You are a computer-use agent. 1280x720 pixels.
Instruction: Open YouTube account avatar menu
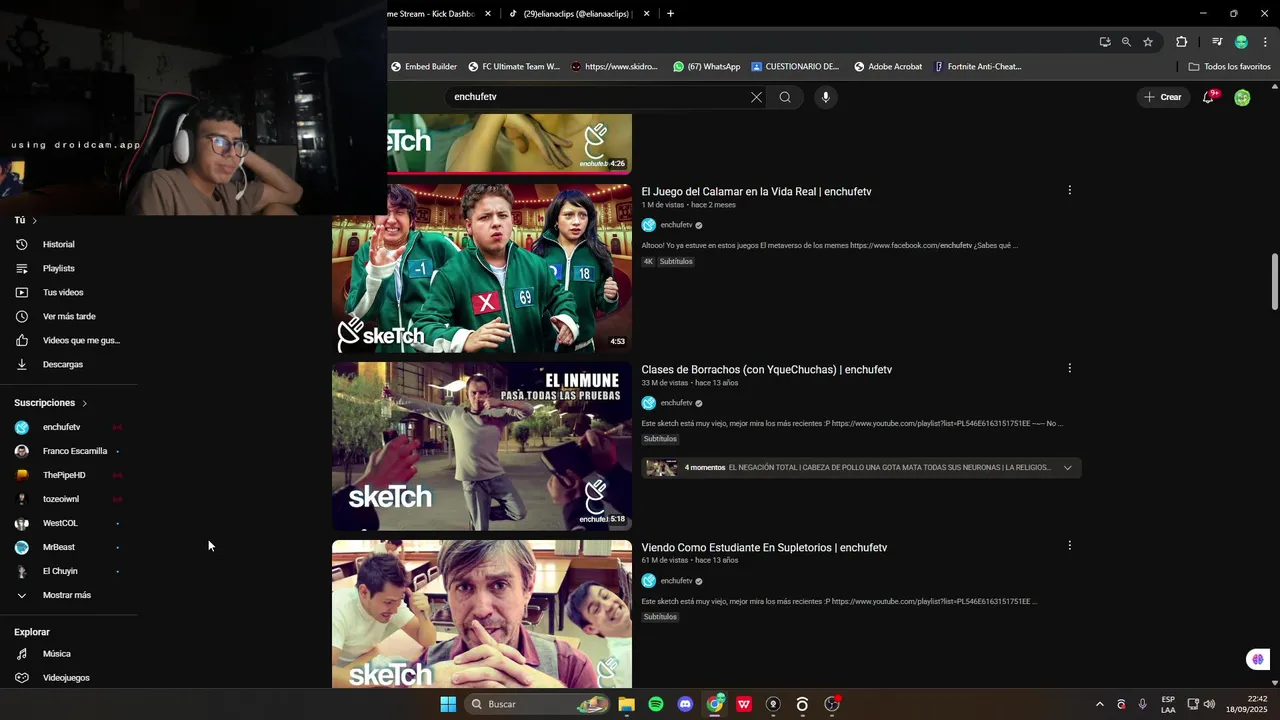pyautogui.click(x=1242, y=97)
